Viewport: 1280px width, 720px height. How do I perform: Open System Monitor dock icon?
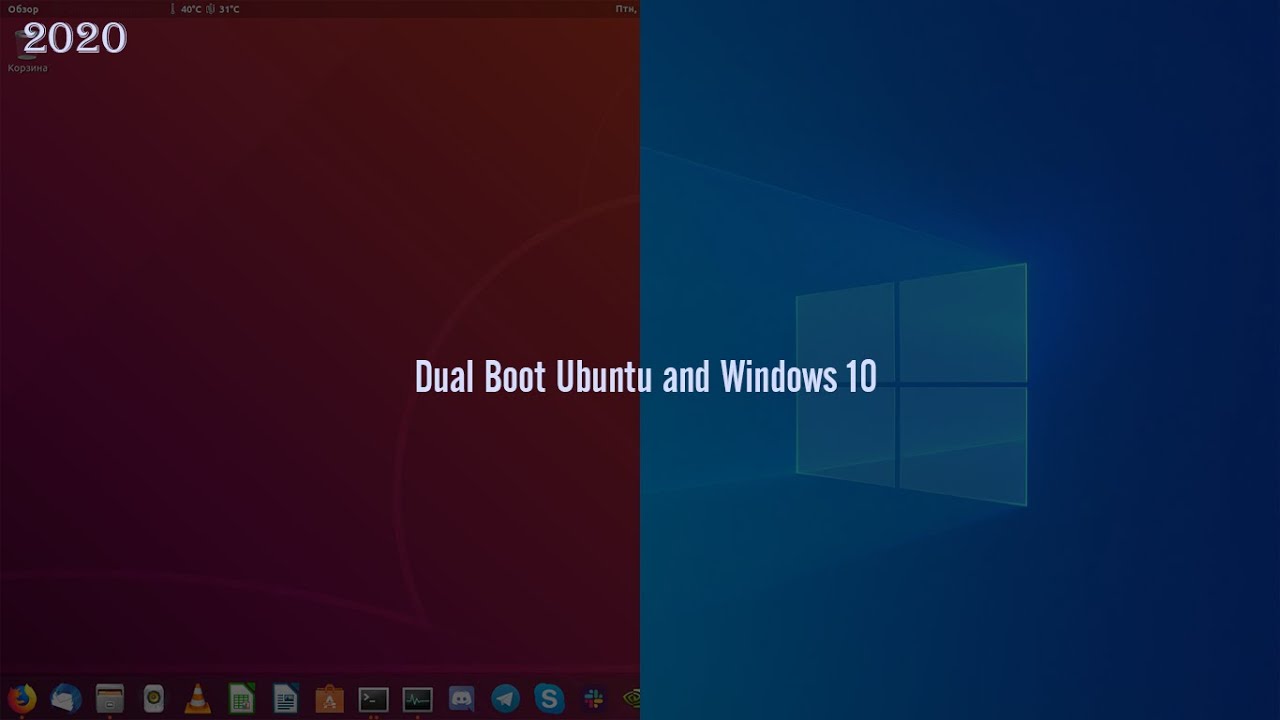[x=418, y=698]
